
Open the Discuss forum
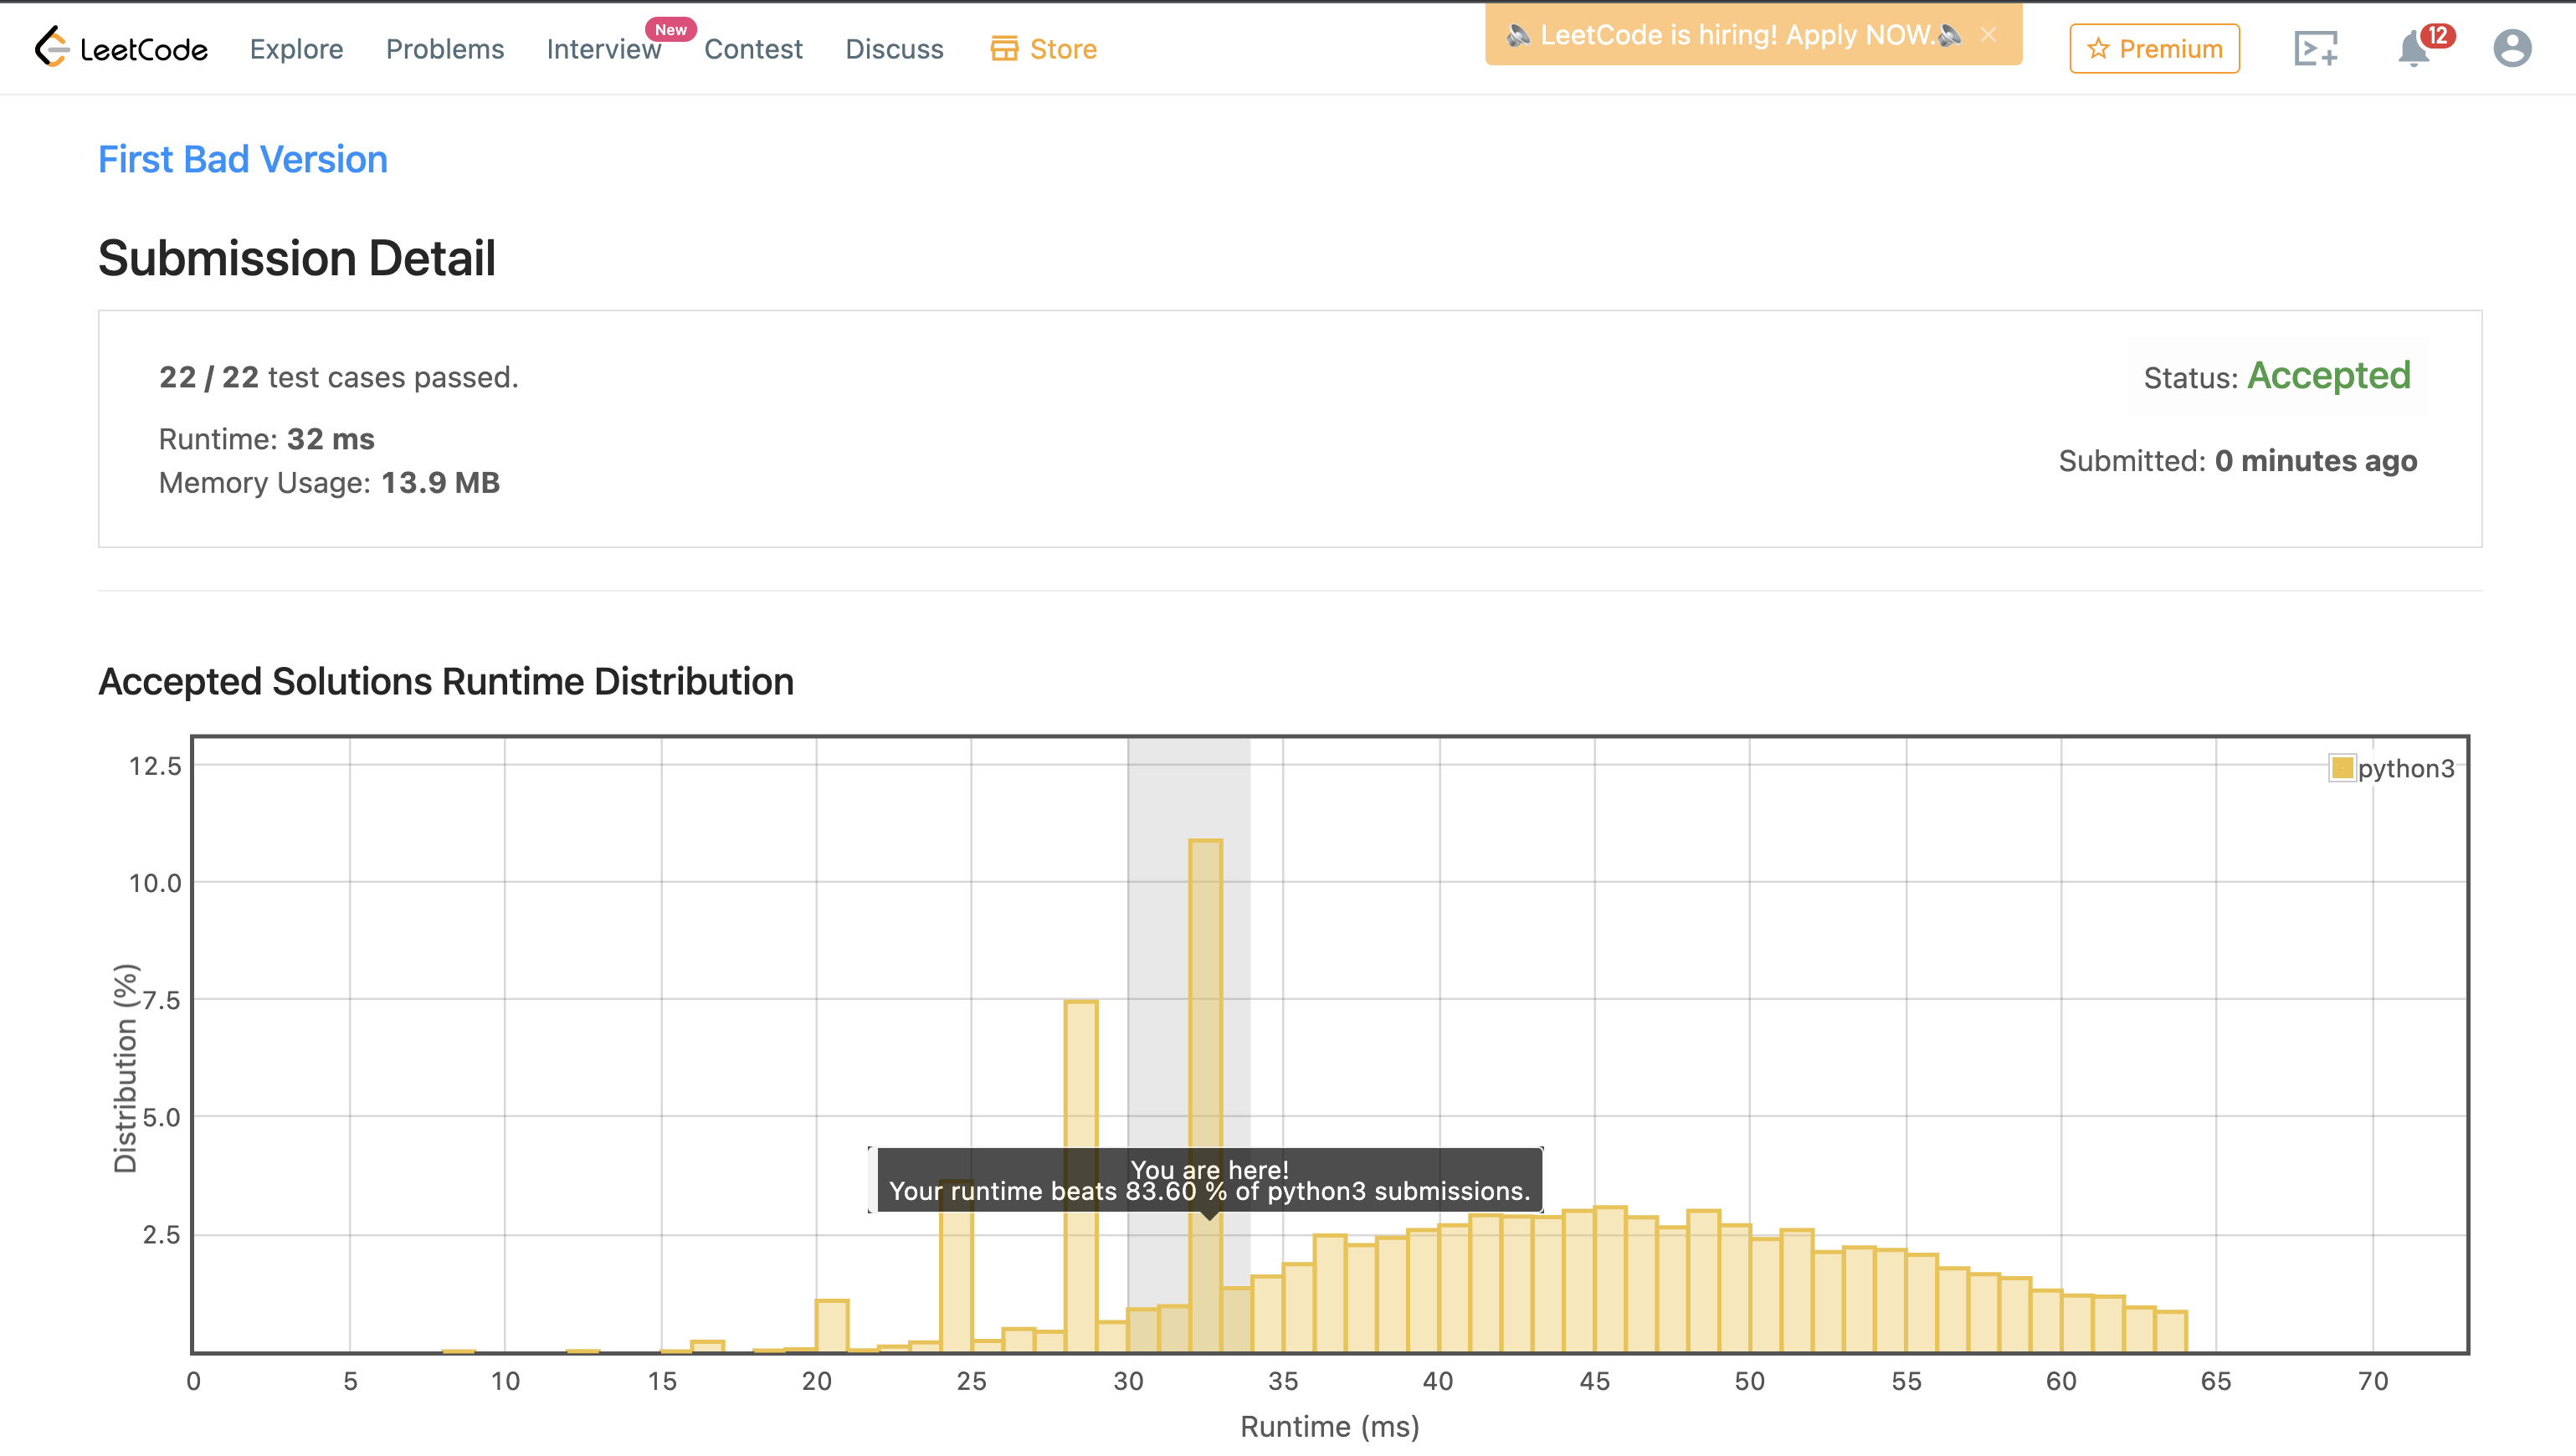[x=894, y=49]
